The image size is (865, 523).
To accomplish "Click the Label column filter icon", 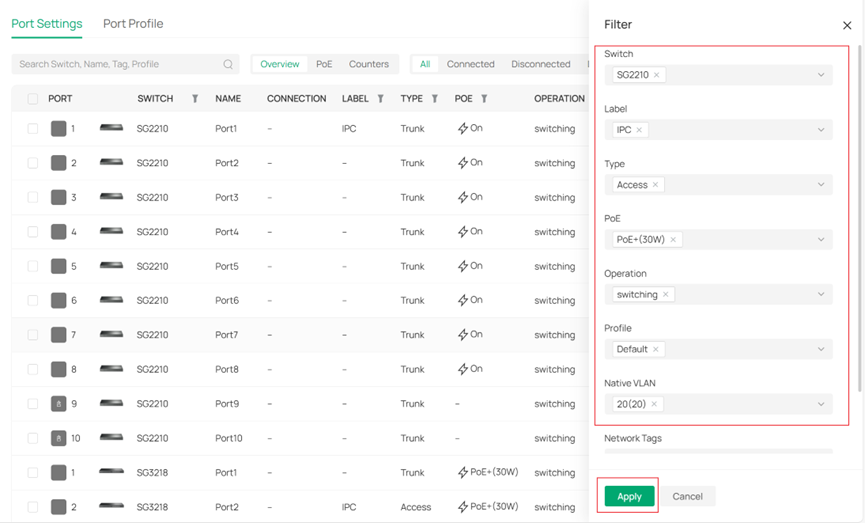I will 381,99.
